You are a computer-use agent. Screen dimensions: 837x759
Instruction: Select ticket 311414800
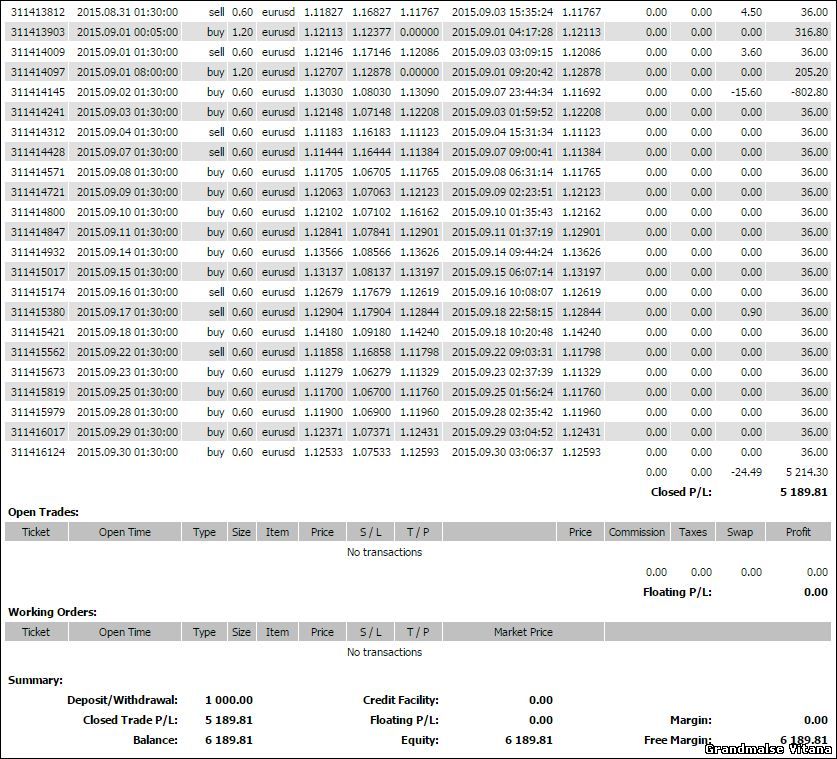(37, 212)
